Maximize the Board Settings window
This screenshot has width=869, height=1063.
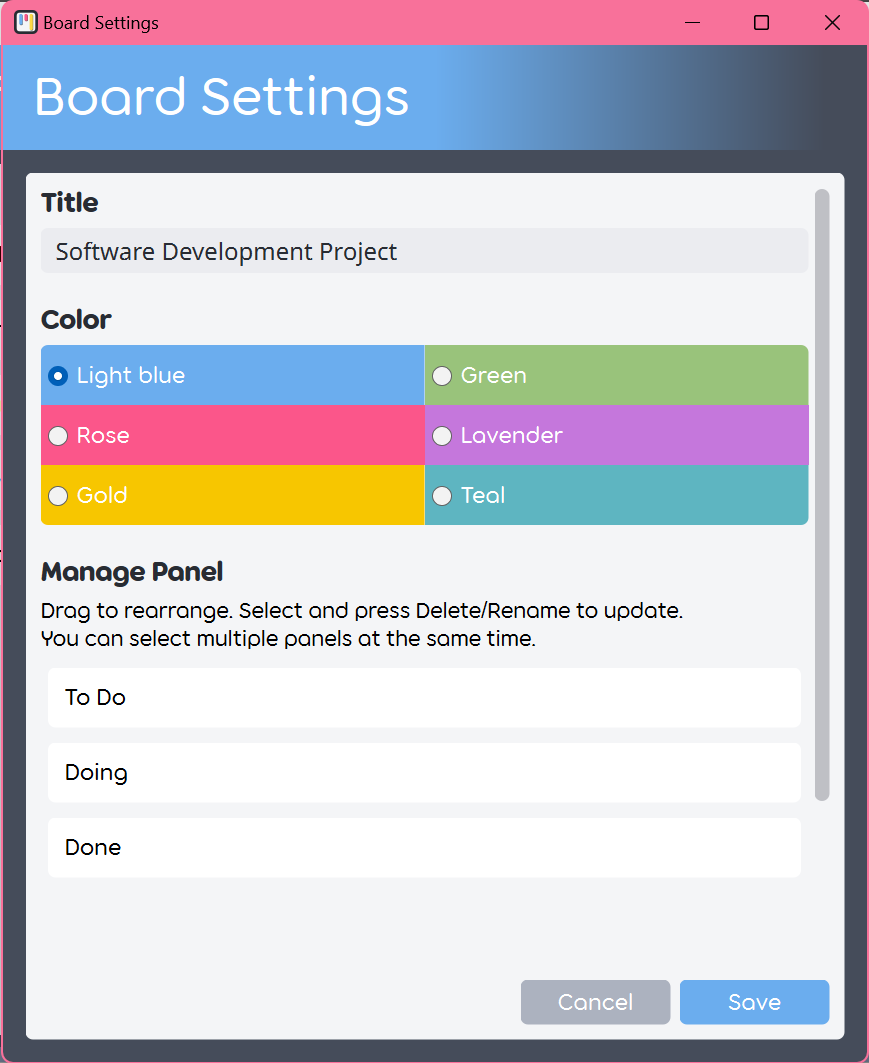[761, 22]
